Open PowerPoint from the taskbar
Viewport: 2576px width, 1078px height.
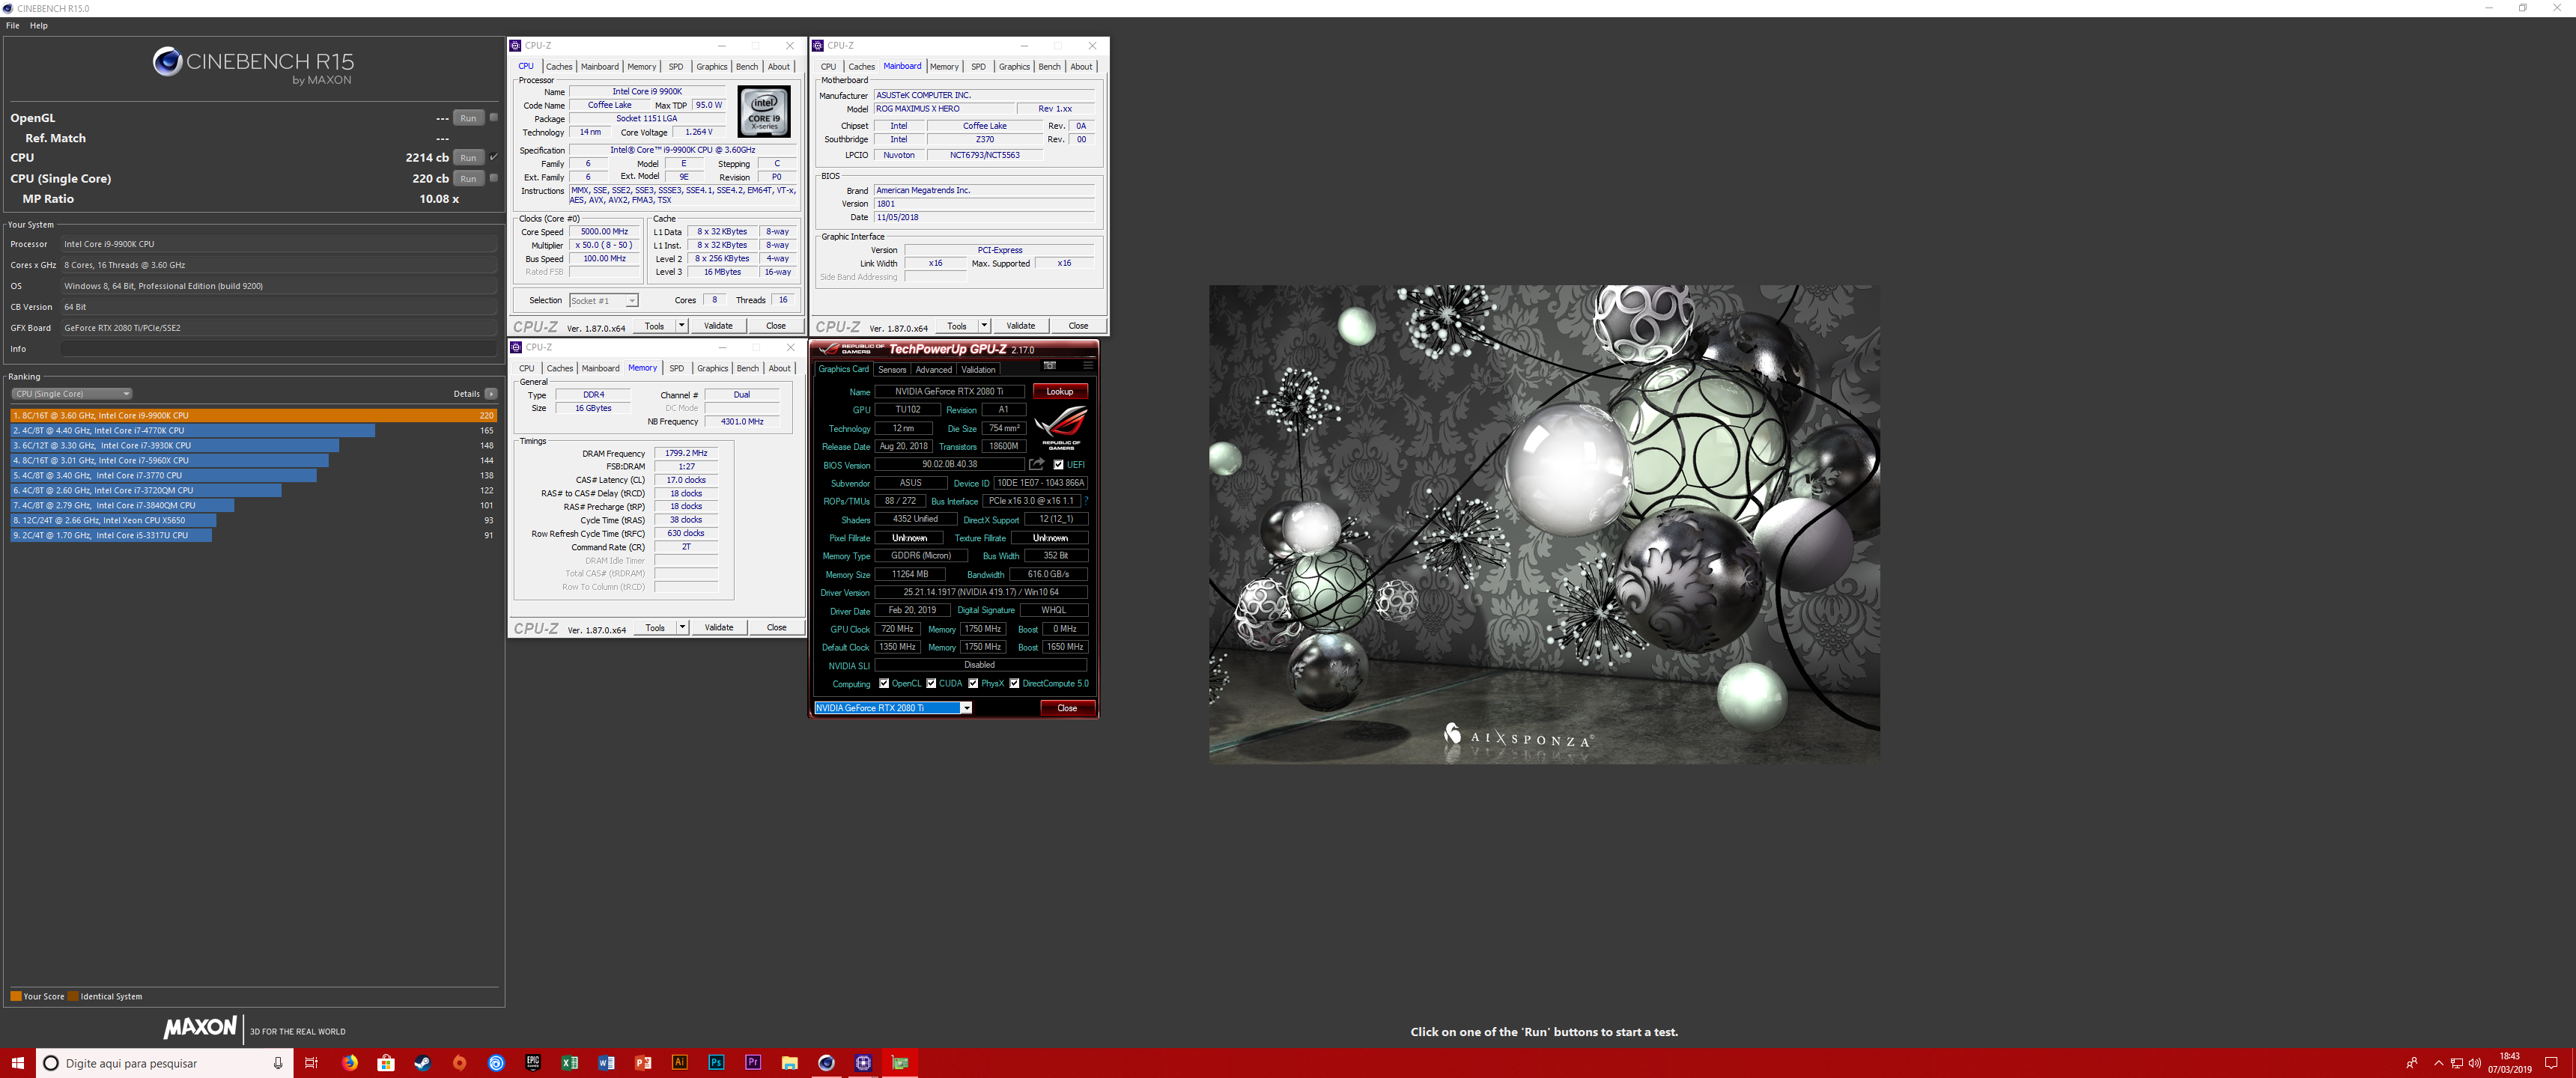[643, 1062]
